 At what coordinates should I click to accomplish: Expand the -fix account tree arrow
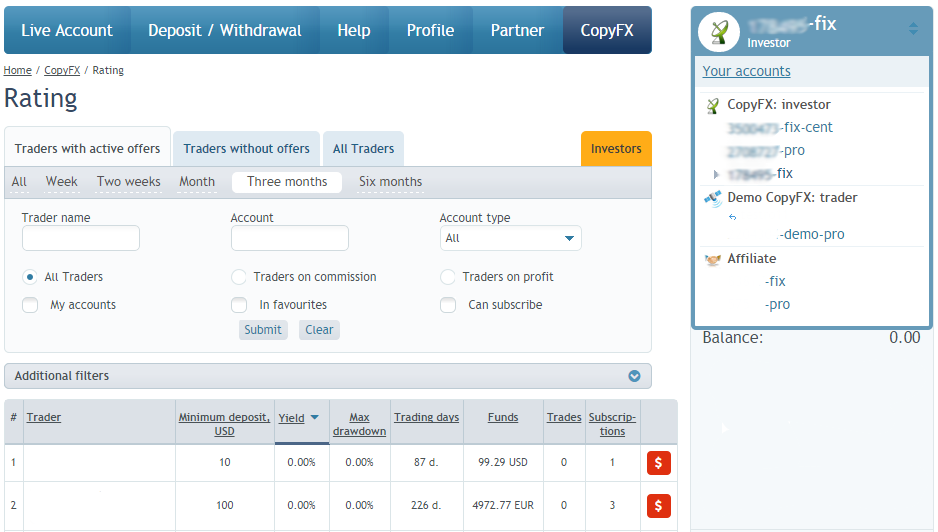pos(716,175)
